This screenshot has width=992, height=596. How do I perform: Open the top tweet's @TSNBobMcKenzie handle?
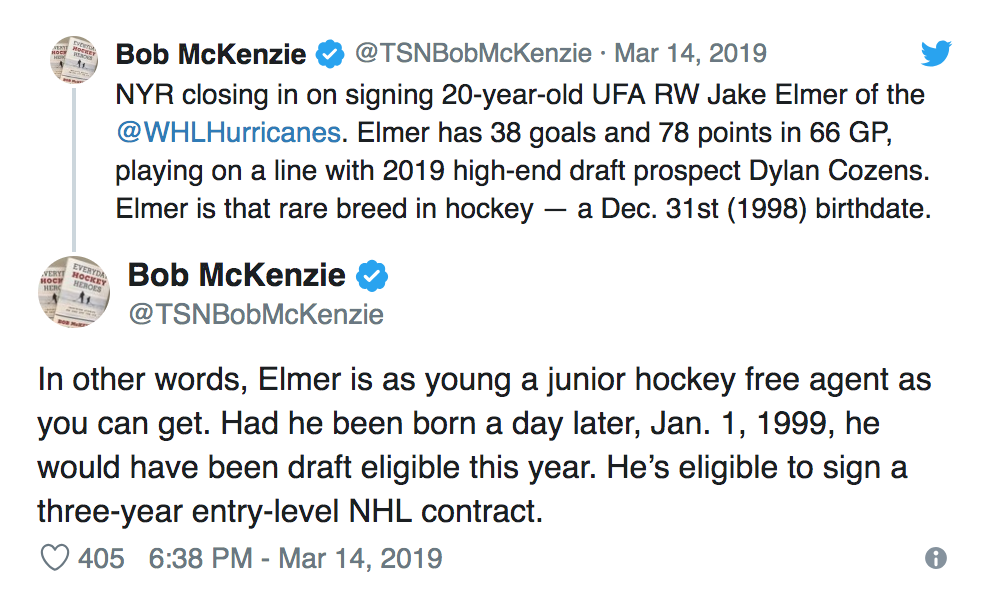coord(473,53)
